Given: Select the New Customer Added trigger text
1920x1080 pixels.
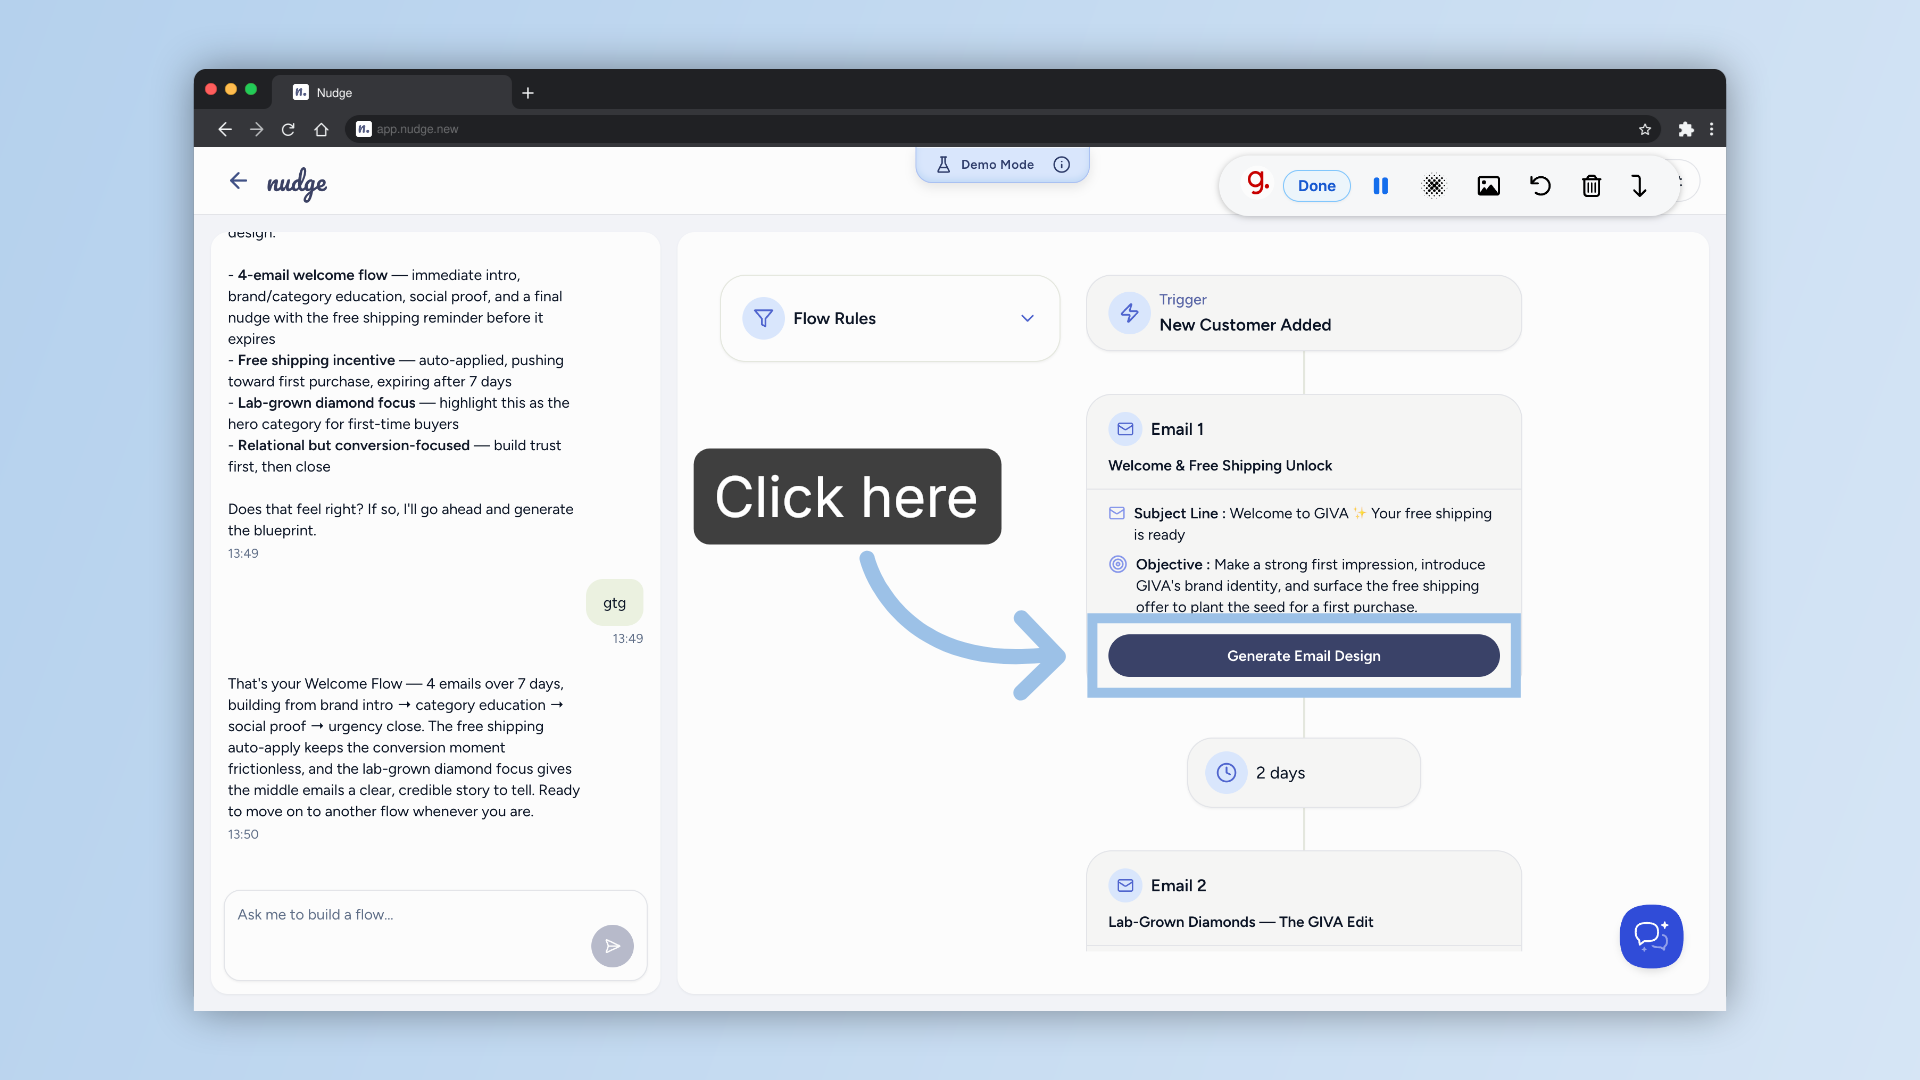Looking at the screenshot, I should 1245,325.
